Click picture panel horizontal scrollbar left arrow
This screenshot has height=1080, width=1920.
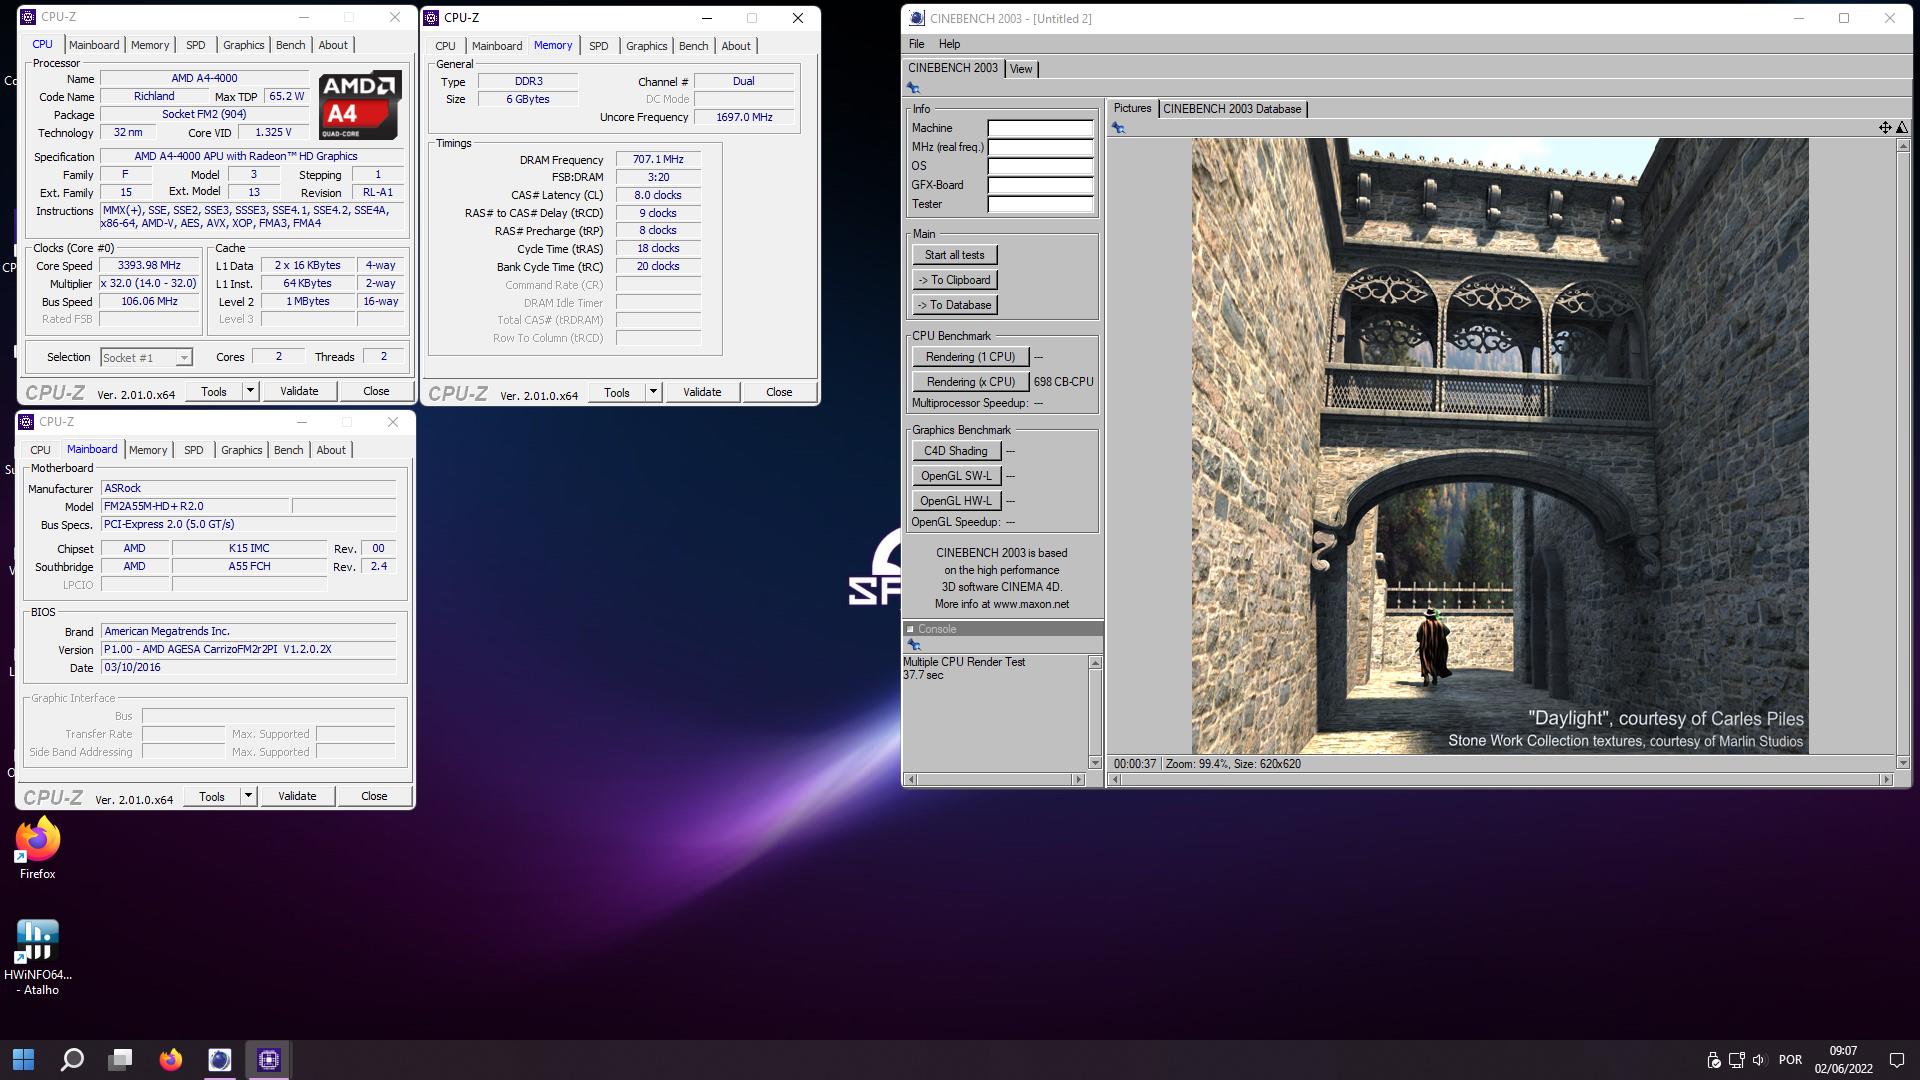(x=1115, y=779)
